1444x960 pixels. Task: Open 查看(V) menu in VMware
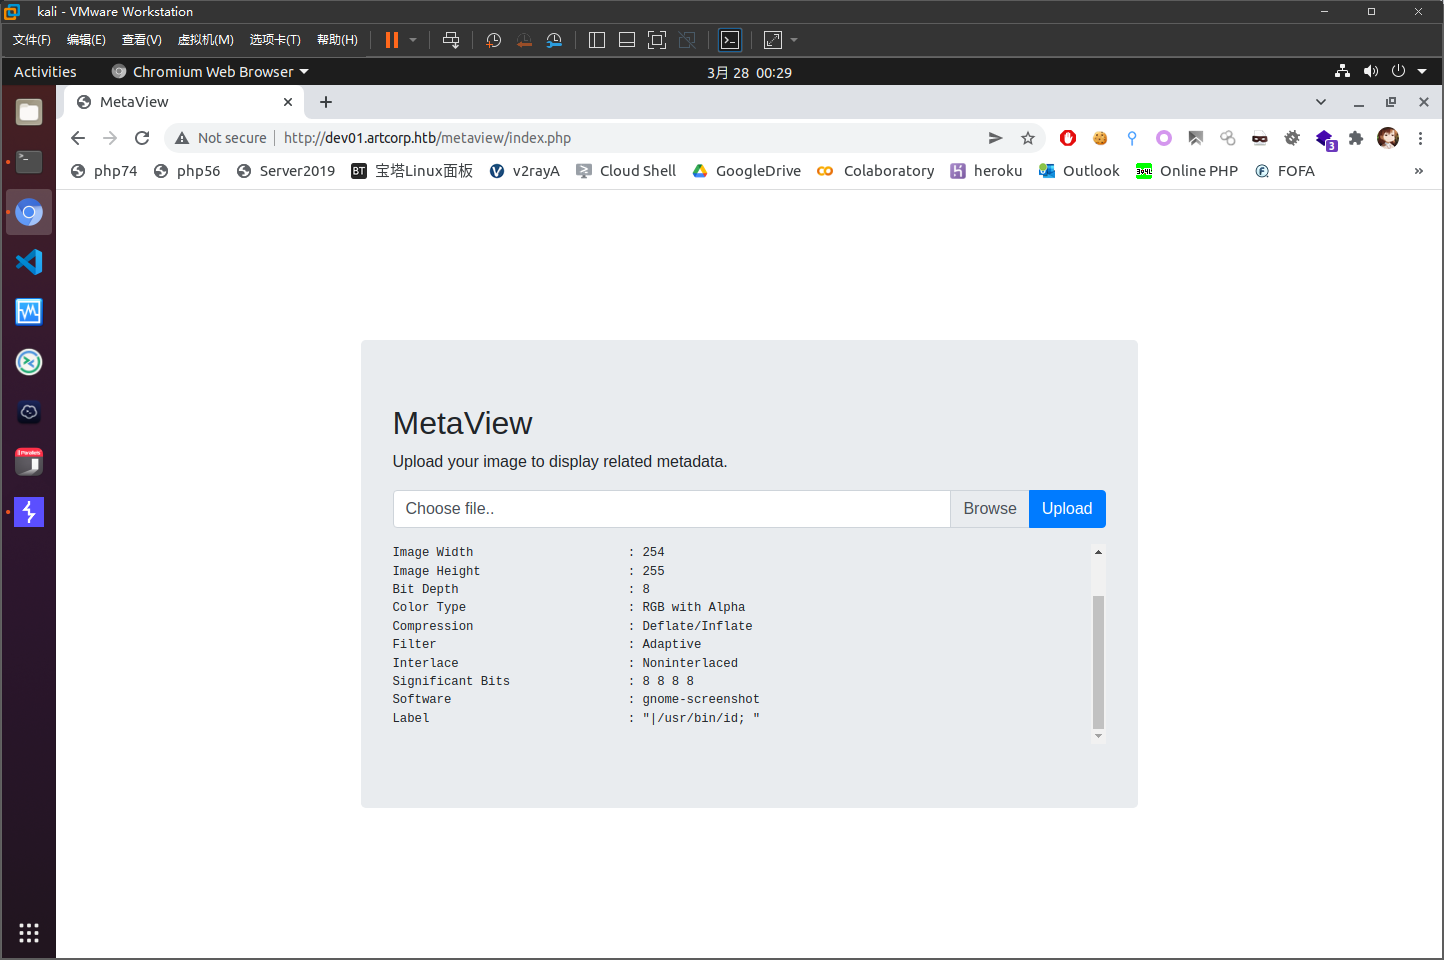(141, 40)
